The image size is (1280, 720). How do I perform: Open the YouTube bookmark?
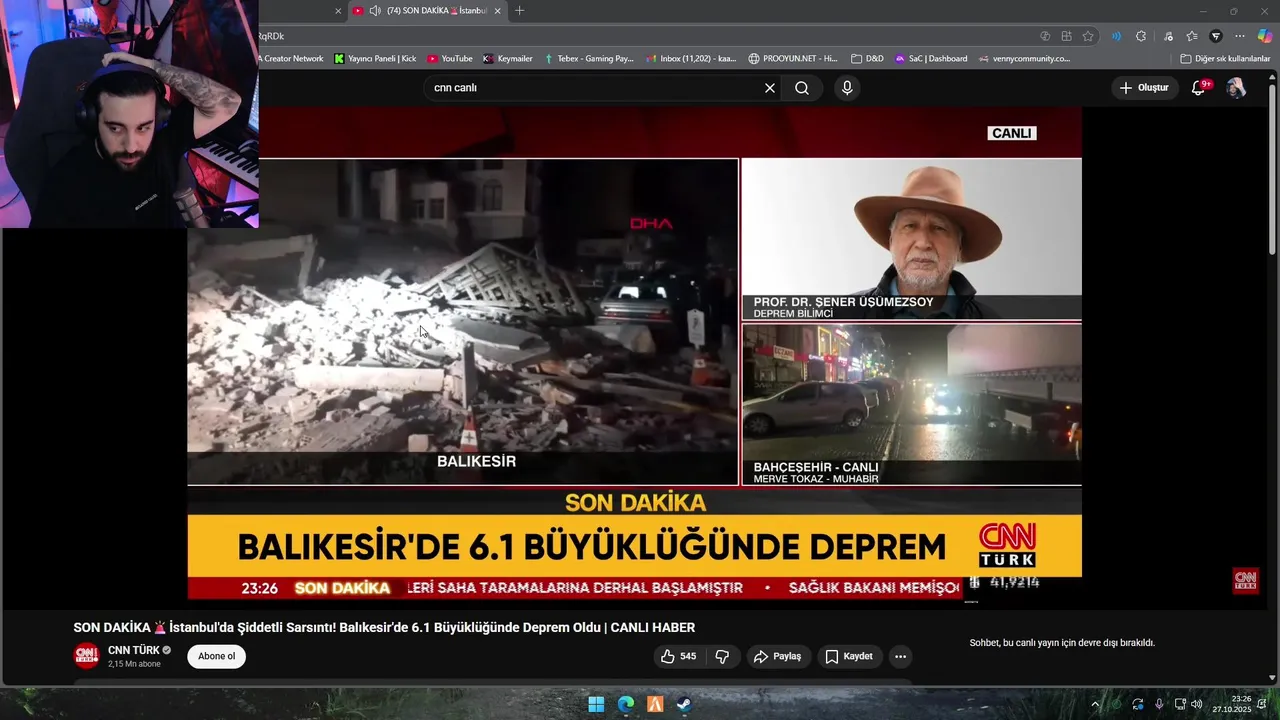[449, 59]
